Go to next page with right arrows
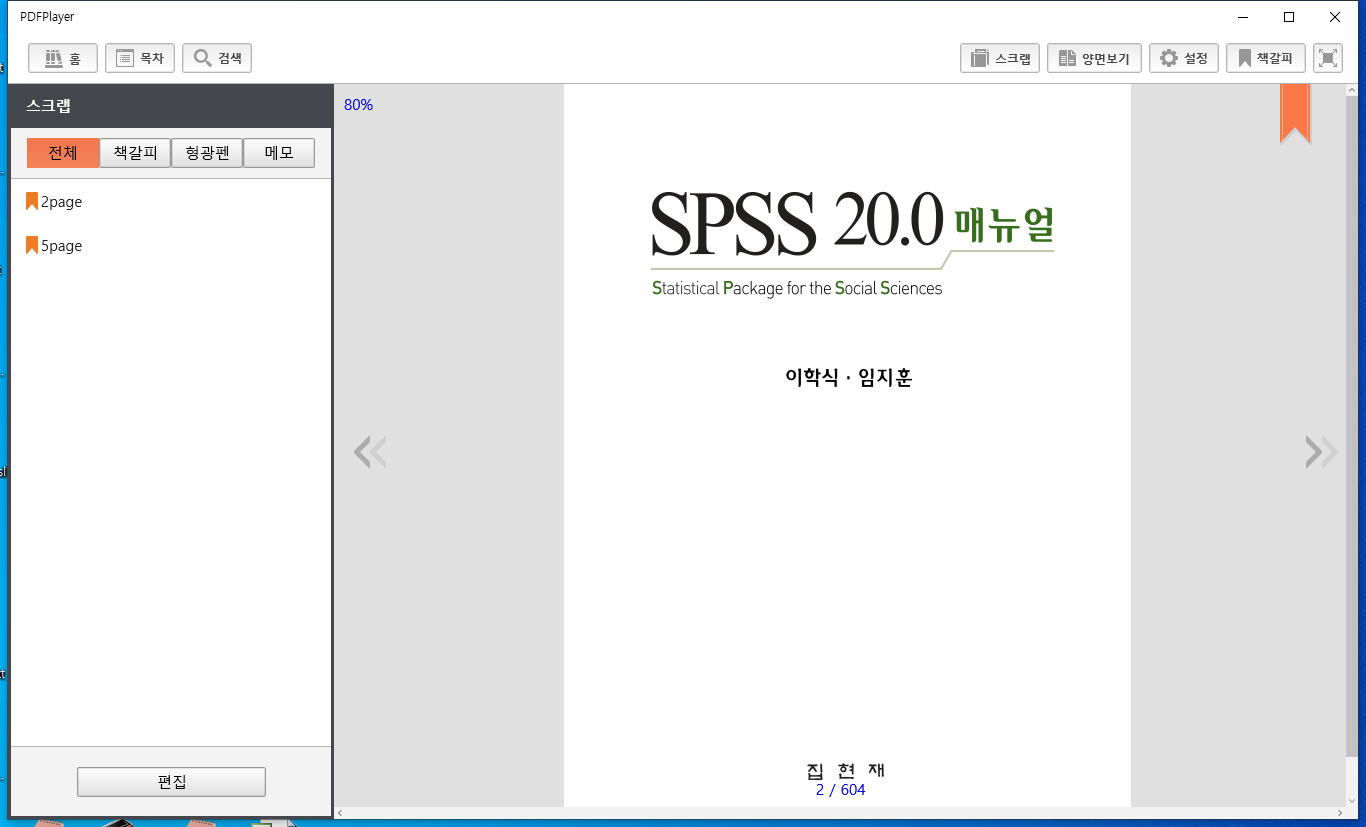1366x827 pixels. (1321, 452)
